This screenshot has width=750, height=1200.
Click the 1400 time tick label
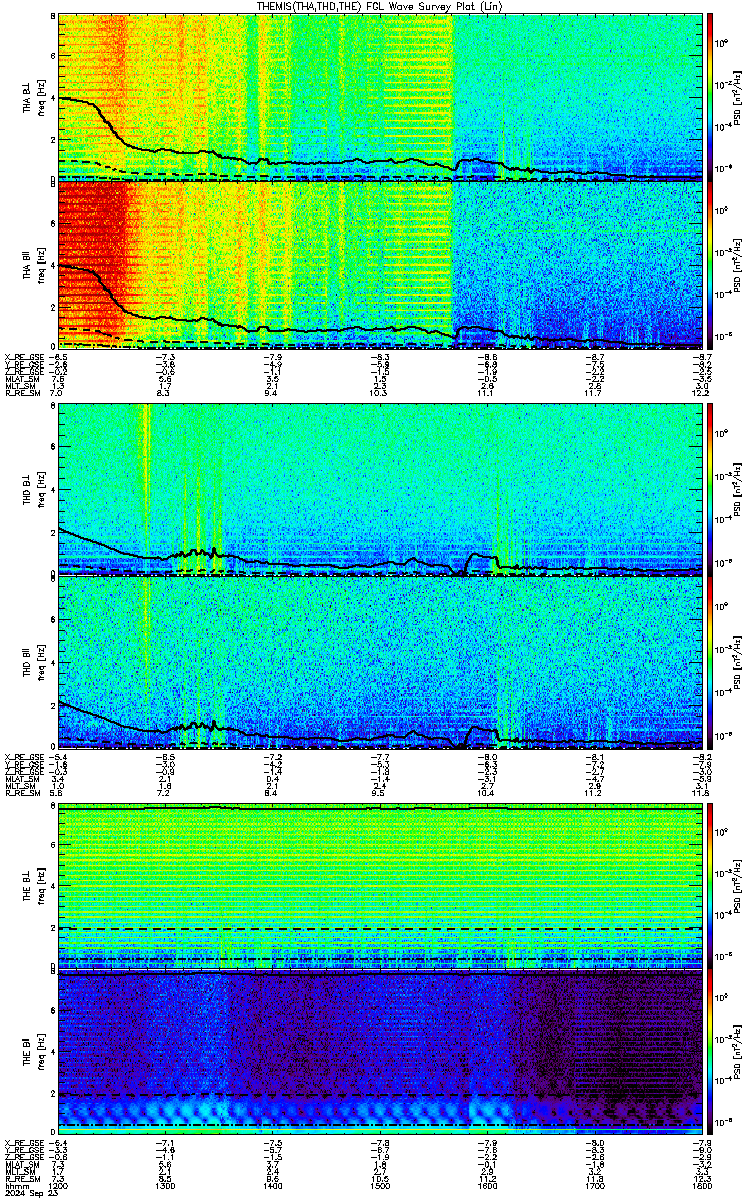(x=273, y=1185)
